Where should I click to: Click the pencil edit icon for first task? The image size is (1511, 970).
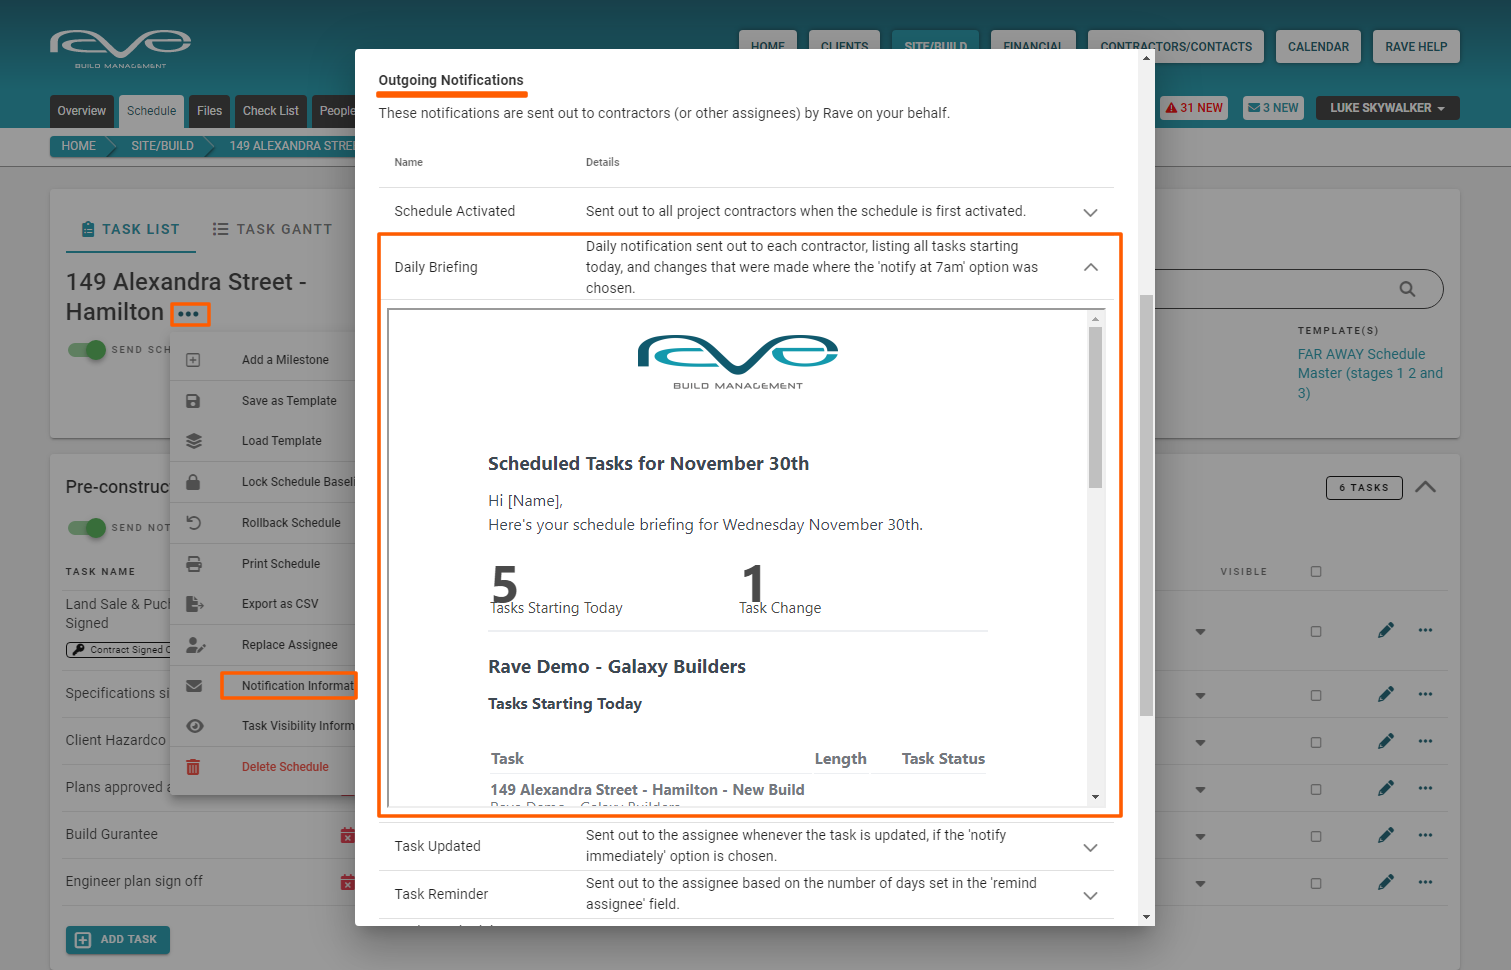[x=1385, y=630]
